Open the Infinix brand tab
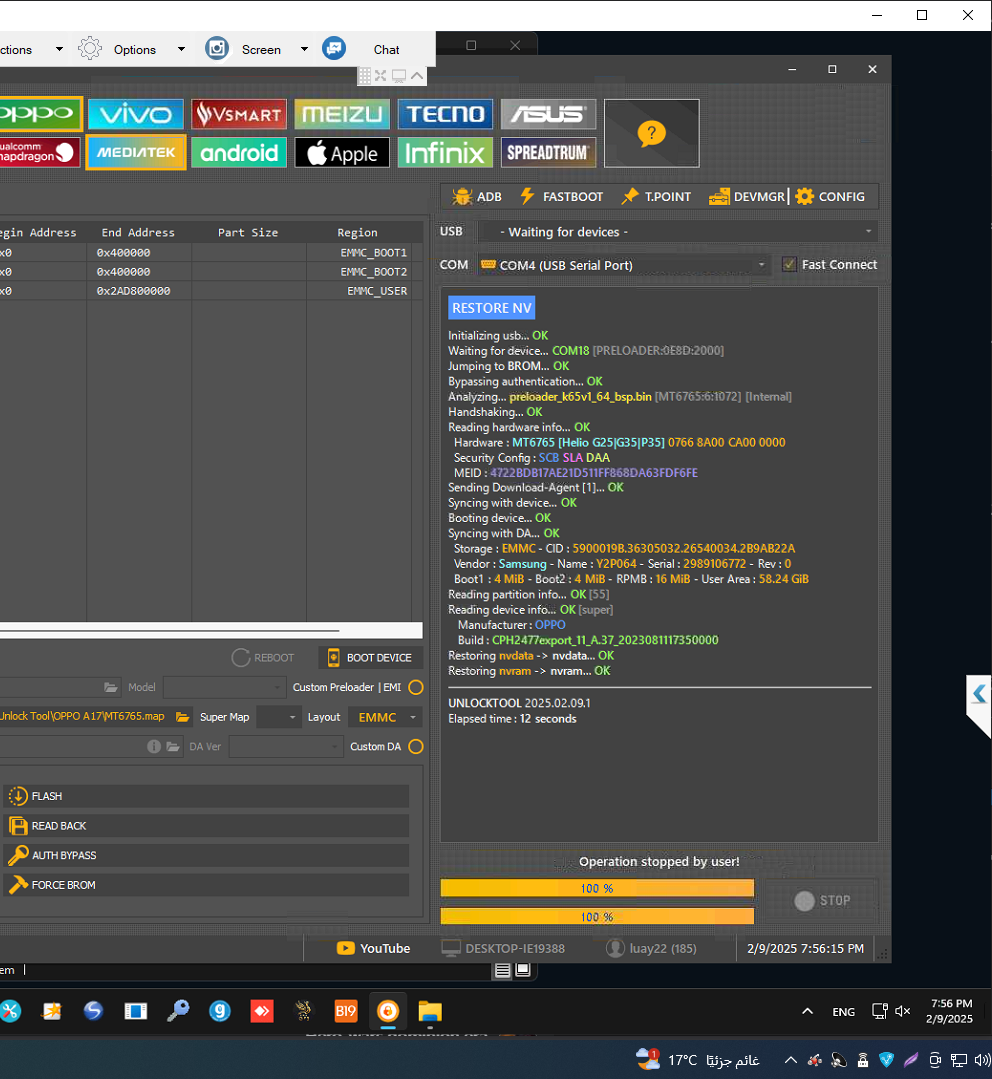The height and width of the screenshot is (1079, 992). tap(445, 152)
